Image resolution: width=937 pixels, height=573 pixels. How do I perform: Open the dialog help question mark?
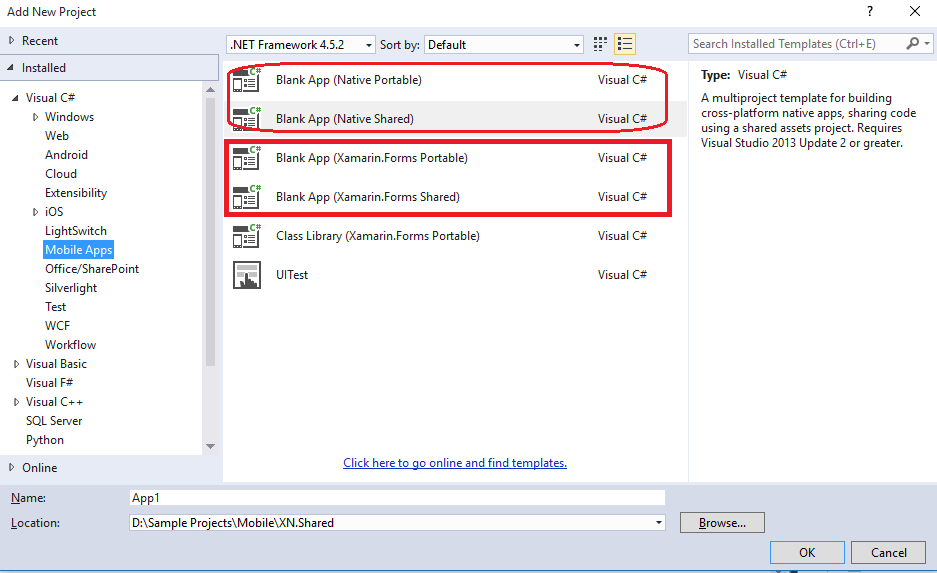click(x=869, y=11)
